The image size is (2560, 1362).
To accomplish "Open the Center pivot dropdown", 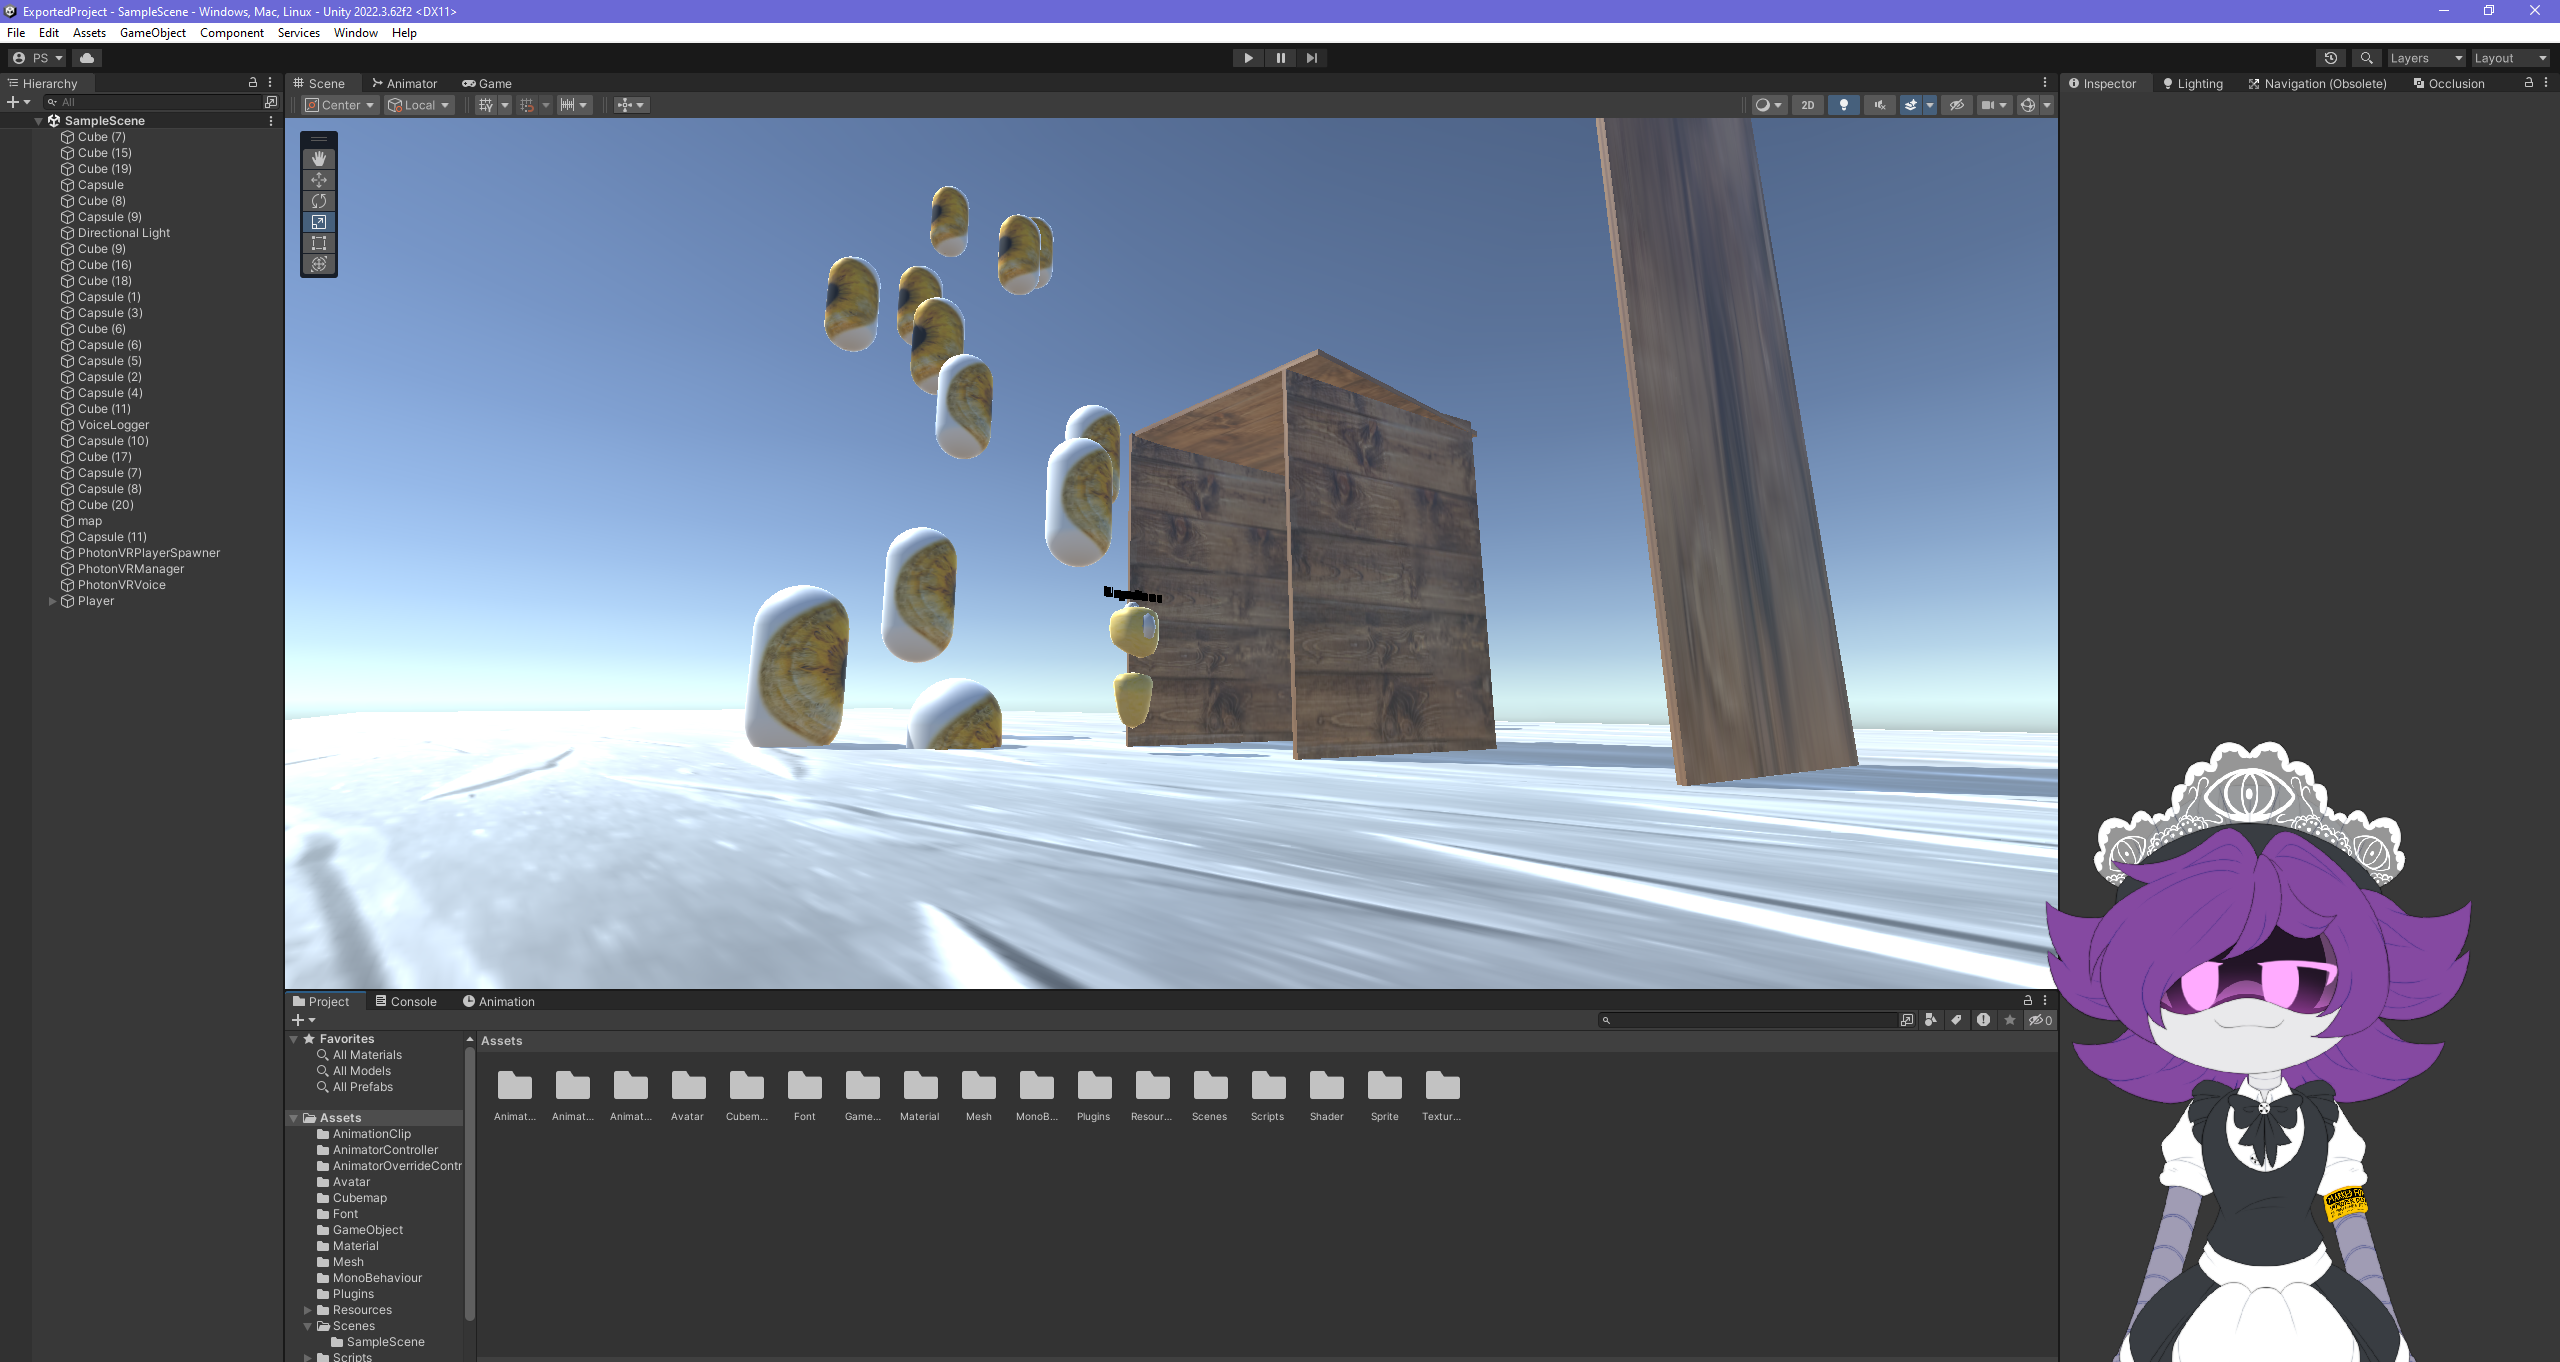I will point(340,105).
